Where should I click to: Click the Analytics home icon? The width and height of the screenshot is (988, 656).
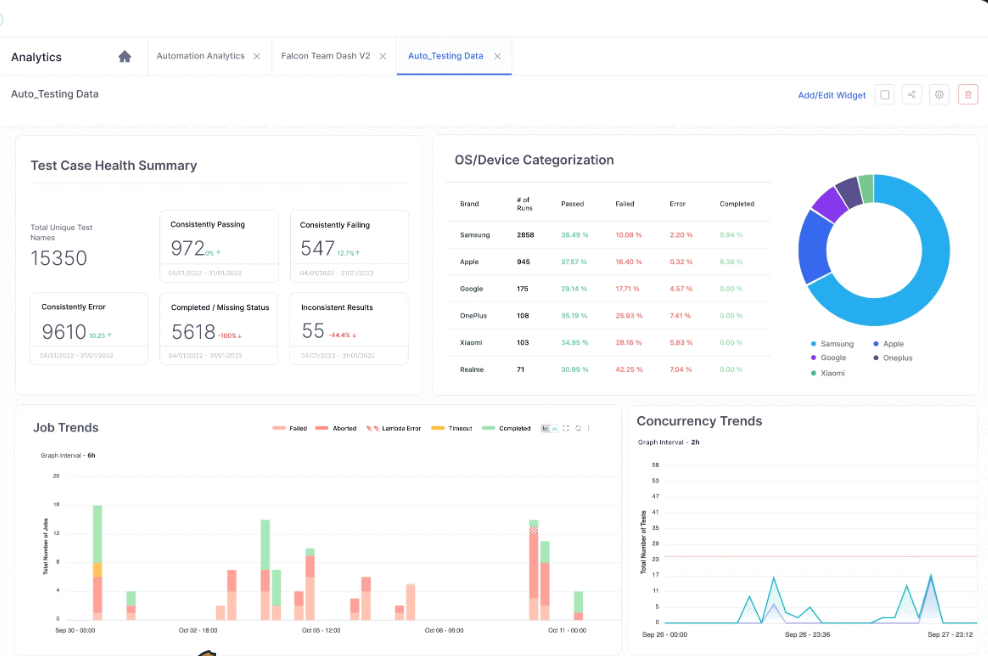124,56
